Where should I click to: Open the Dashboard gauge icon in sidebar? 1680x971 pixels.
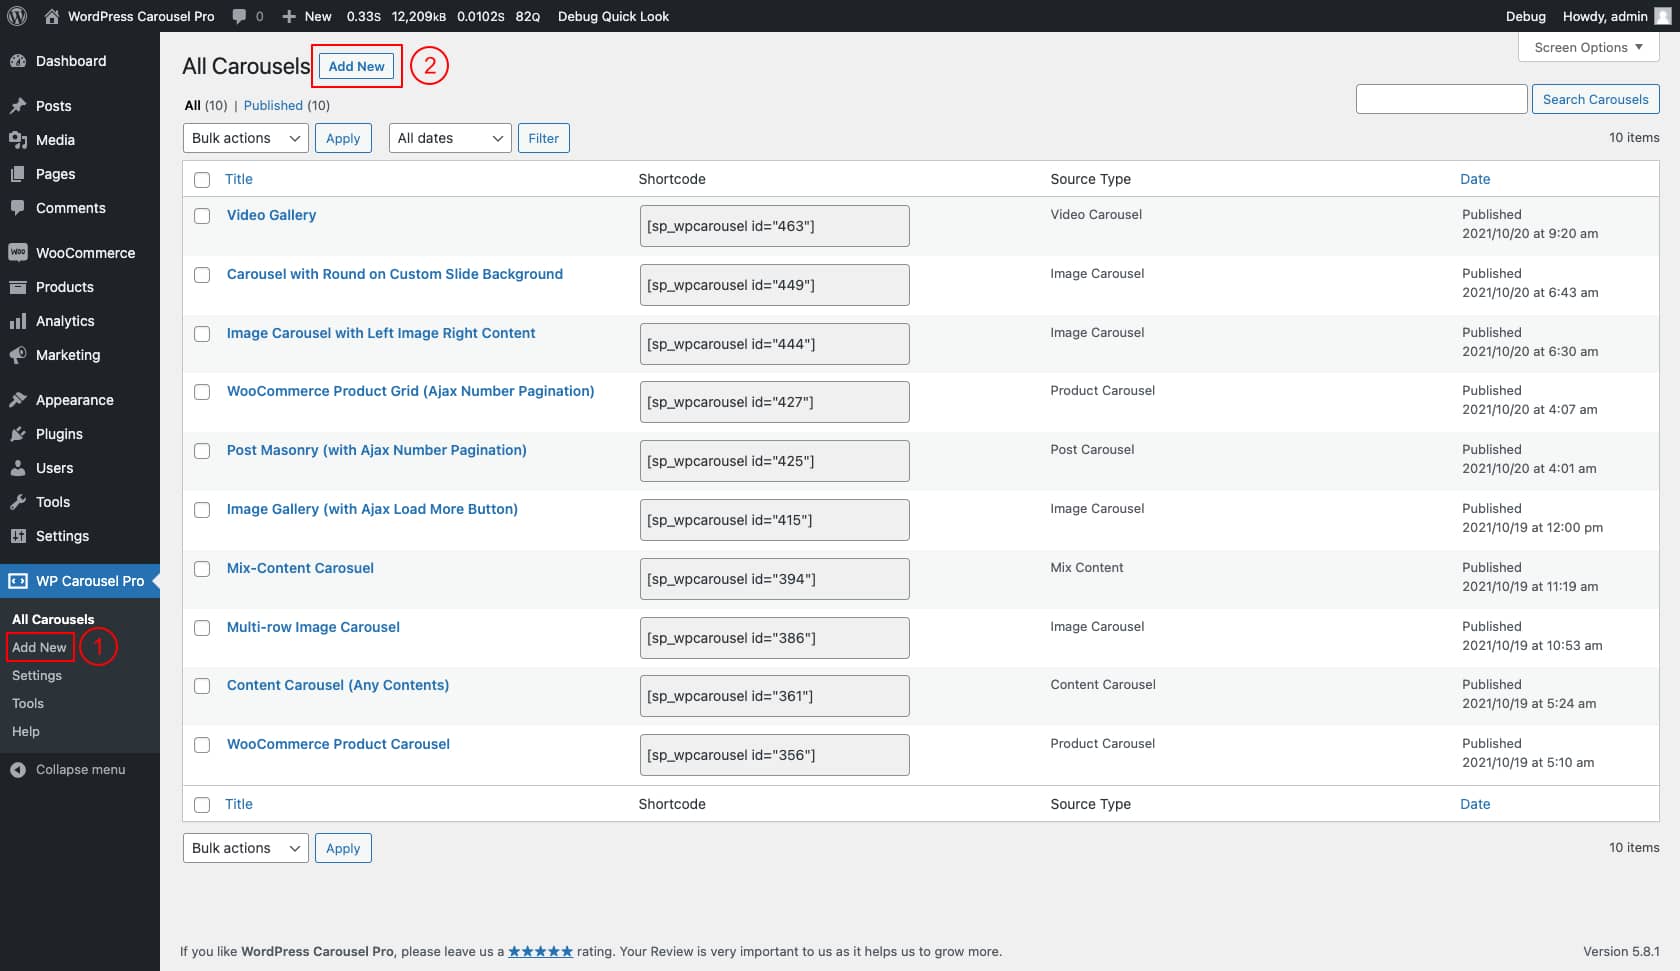point(18,61)
